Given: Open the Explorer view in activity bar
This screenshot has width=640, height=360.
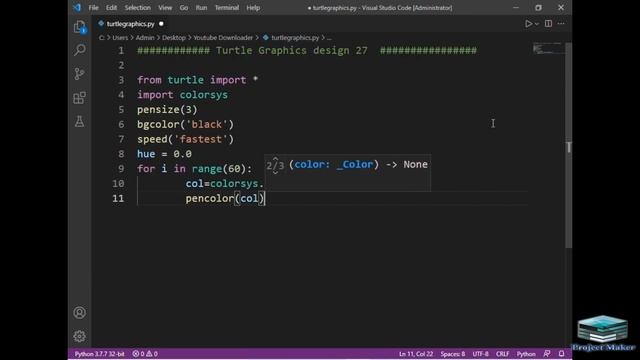Looking at the screenshot, I should click(x=80, y=27).
